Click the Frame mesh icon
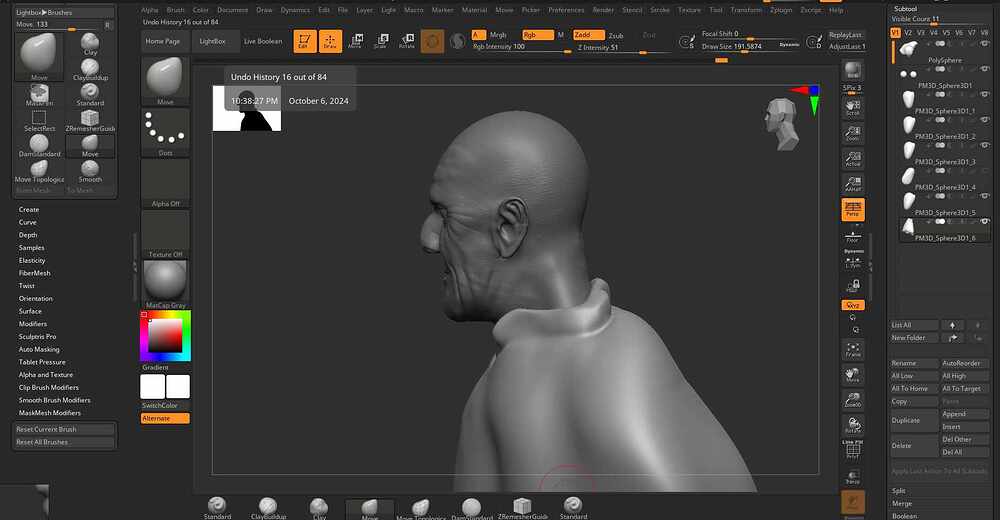1000x520 pixels. click(x=853, y=348)
